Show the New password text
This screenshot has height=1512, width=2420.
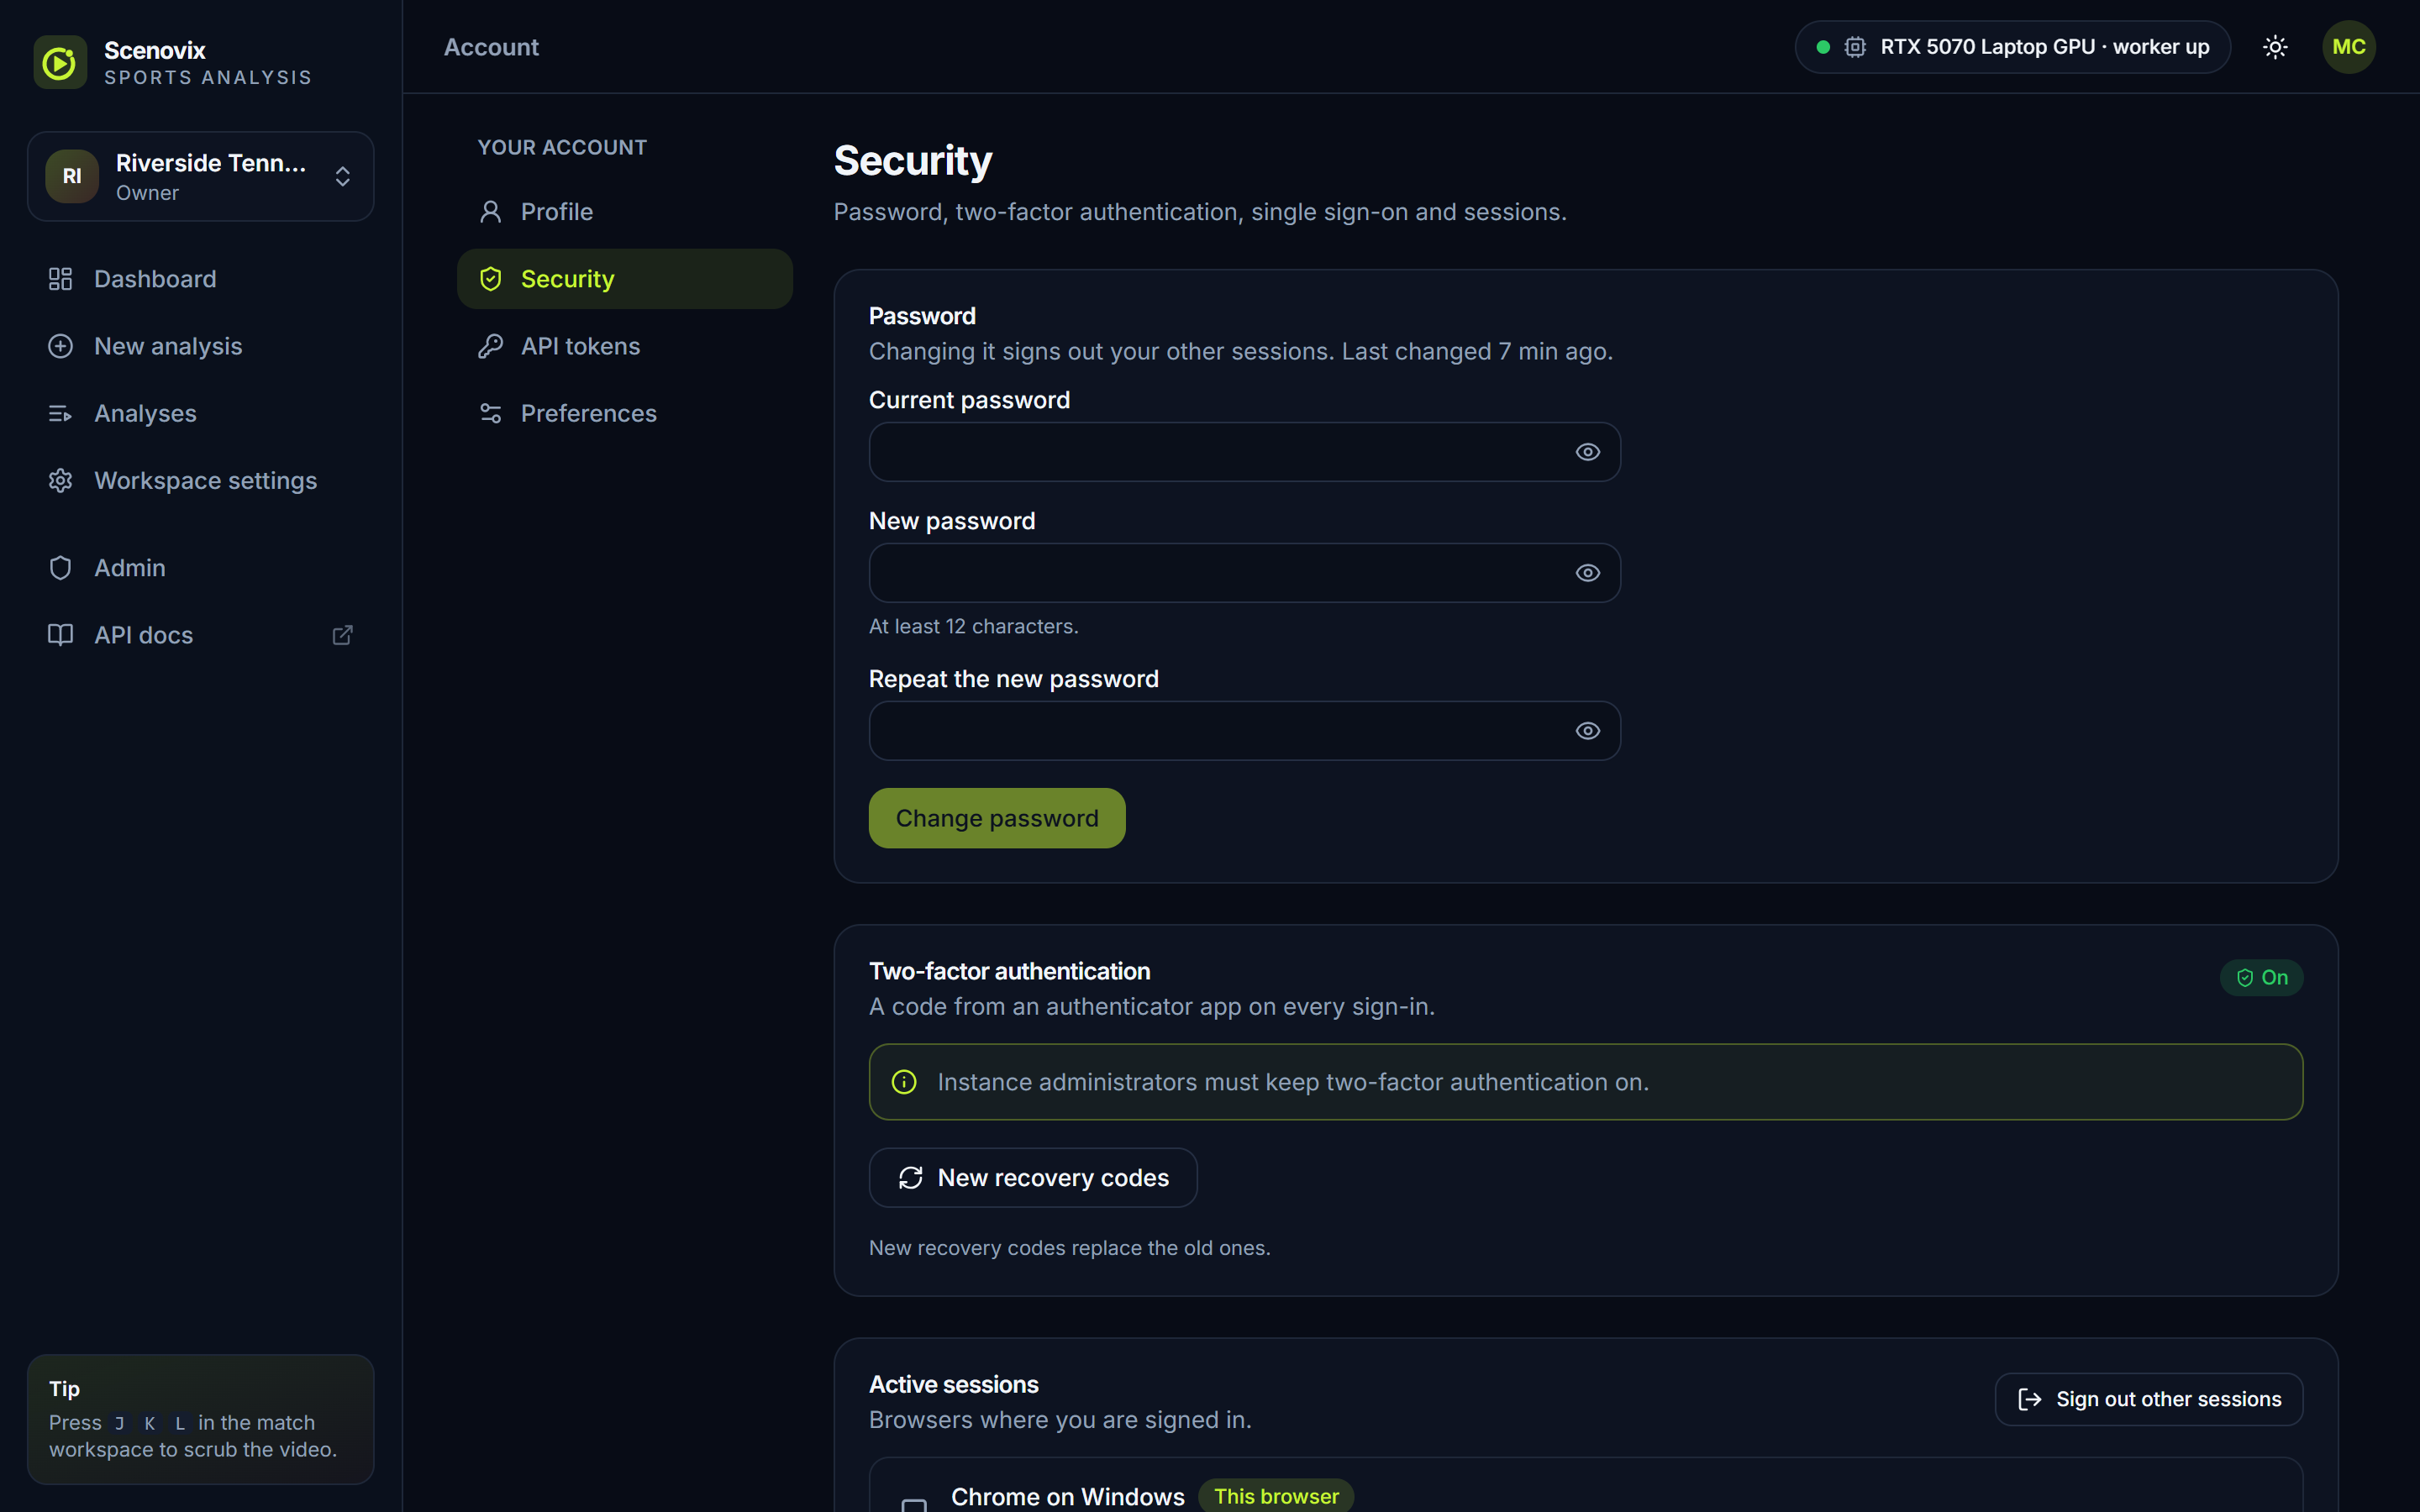point(1588,573)
